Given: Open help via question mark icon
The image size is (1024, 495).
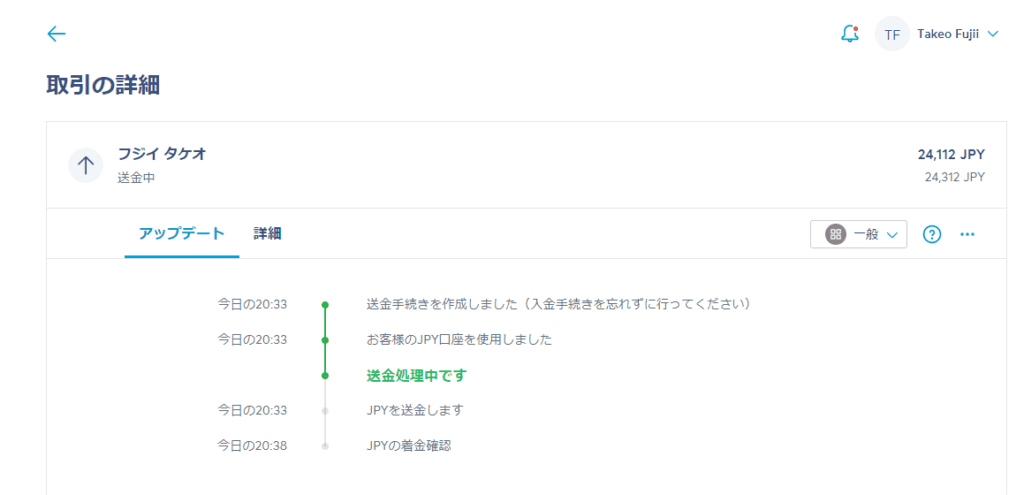Looking at the screenshot, I should pos(932,234).
